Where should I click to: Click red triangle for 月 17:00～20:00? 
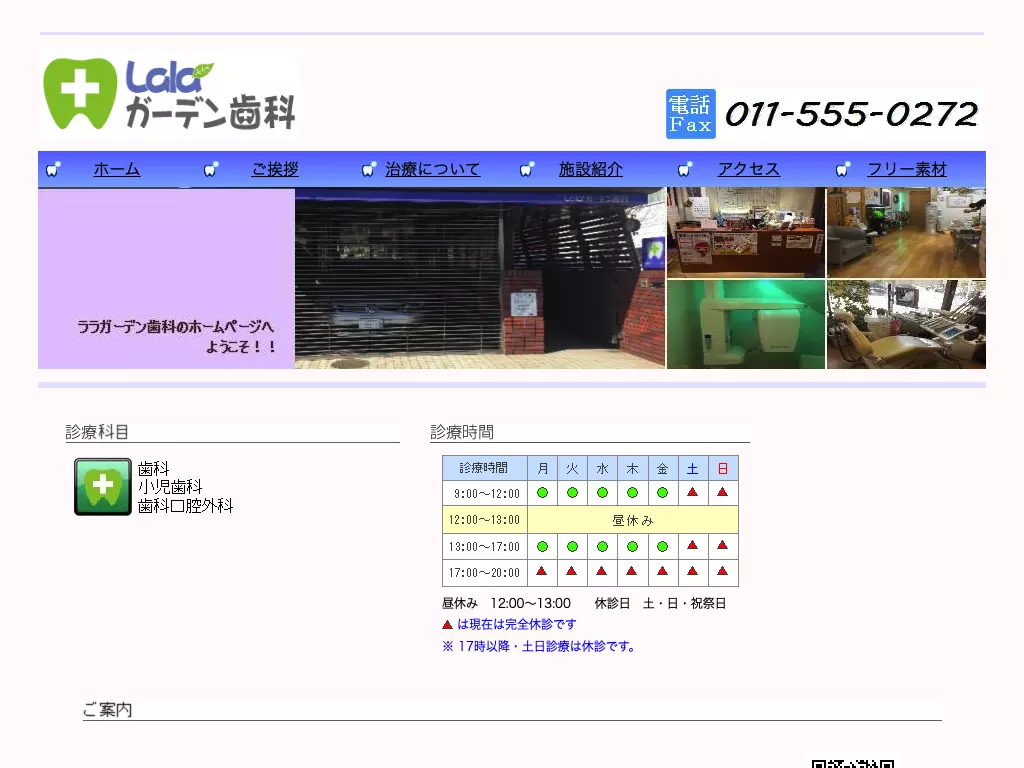point(541,571)
